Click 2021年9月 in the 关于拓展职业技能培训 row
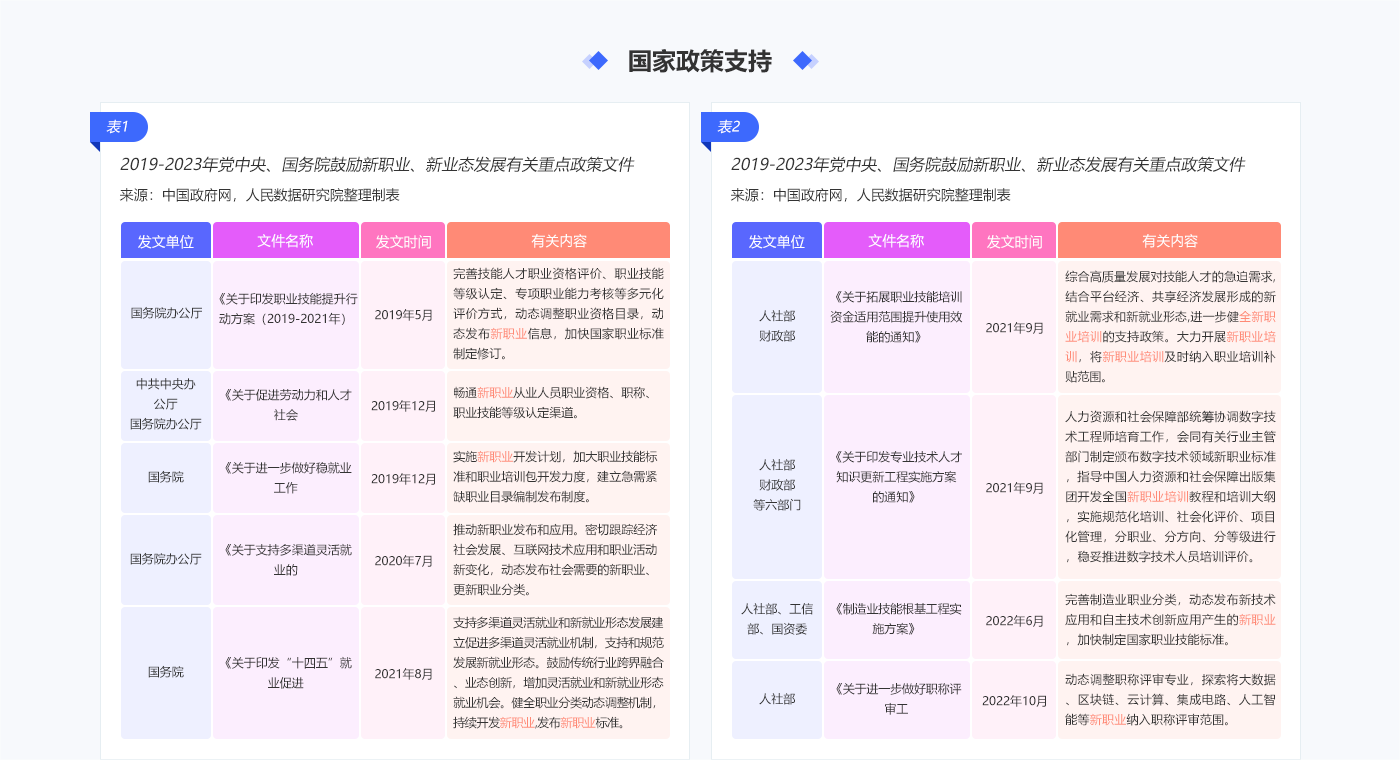This screenshot has width=1400, height=760. (1014, 326)
